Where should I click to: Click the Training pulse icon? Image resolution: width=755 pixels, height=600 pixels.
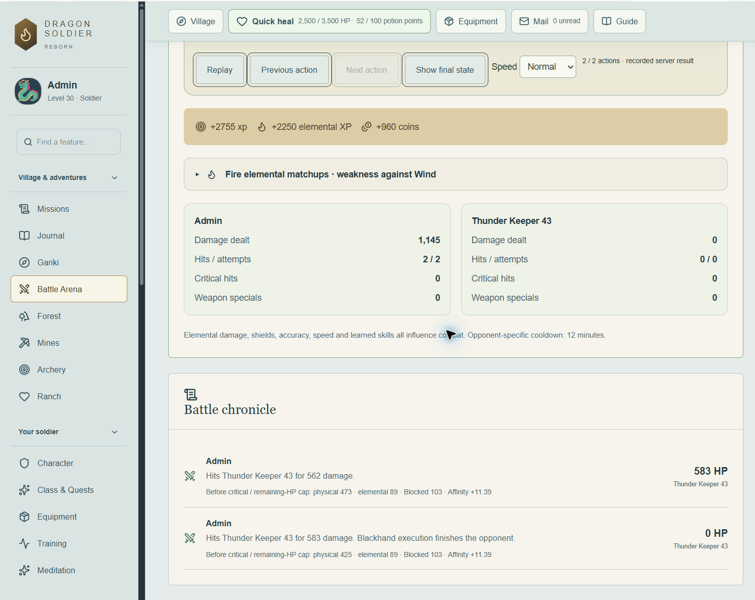coord(24,544)
